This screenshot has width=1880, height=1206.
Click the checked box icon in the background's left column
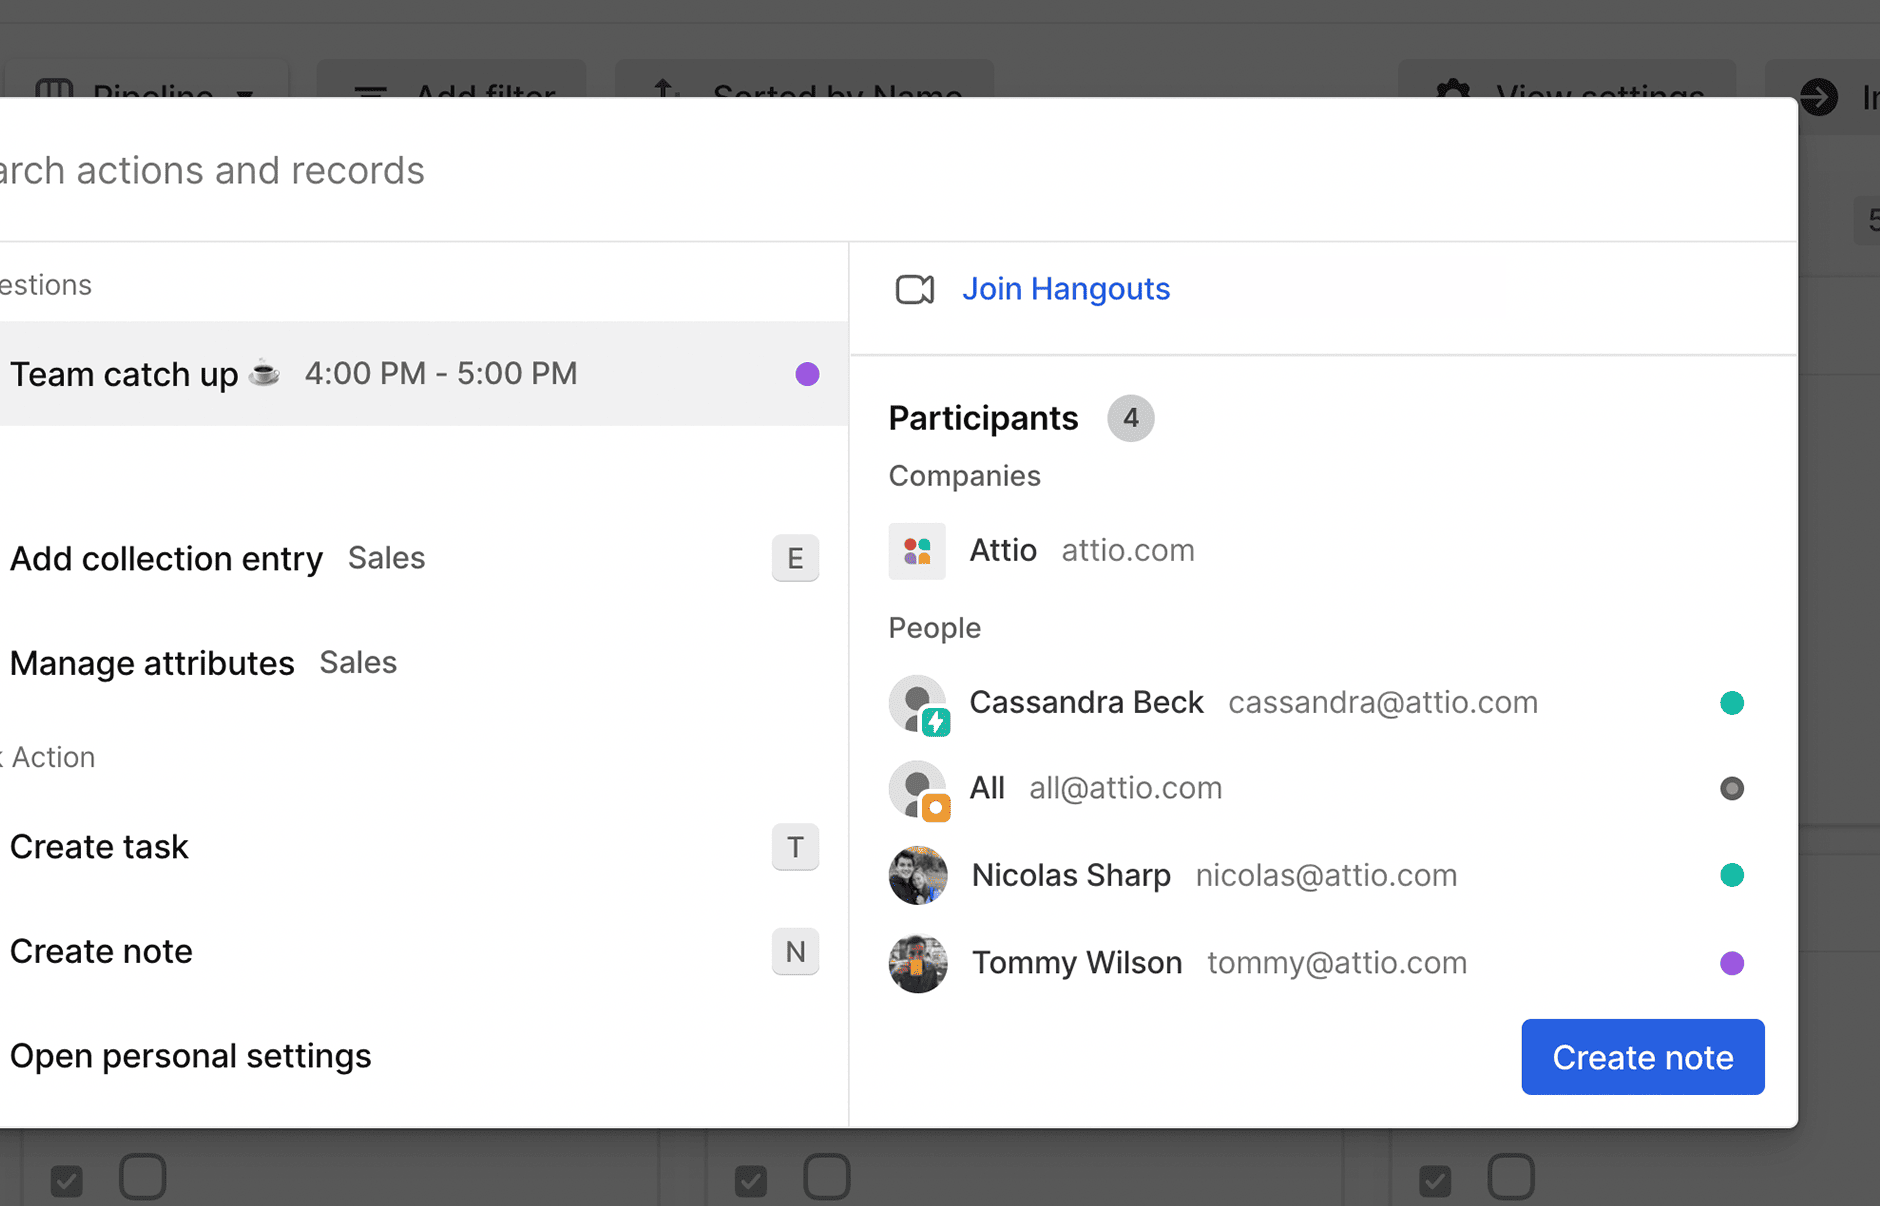click(67, 1180)
